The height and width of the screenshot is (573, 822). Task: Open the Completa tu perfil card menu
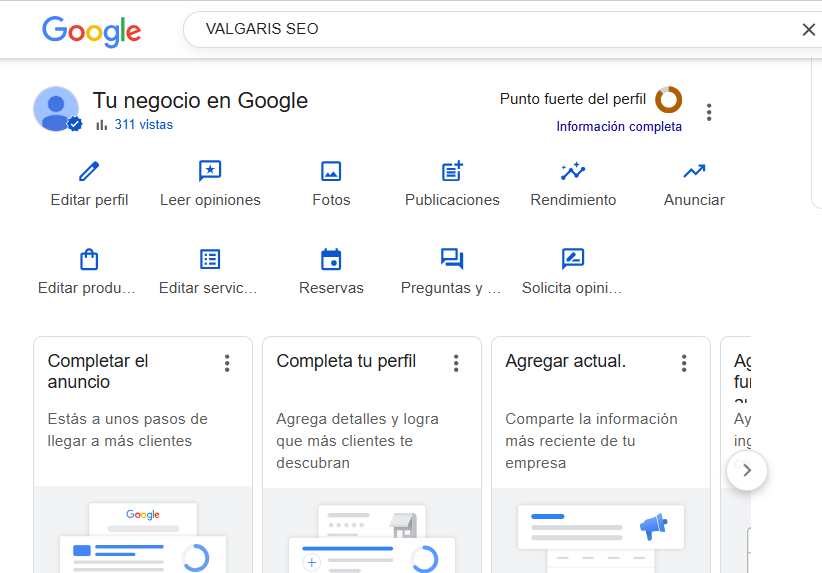[x=456, y=363]
